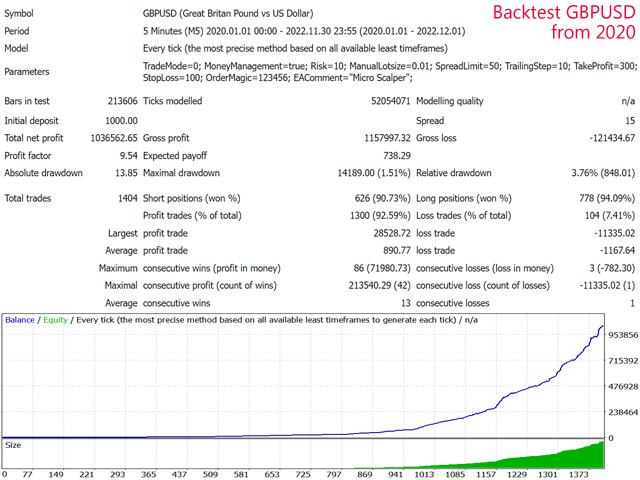Screen dimensions: 640x480
Task: Select the 715392 label on the chart axis
Action: (623, 361)
